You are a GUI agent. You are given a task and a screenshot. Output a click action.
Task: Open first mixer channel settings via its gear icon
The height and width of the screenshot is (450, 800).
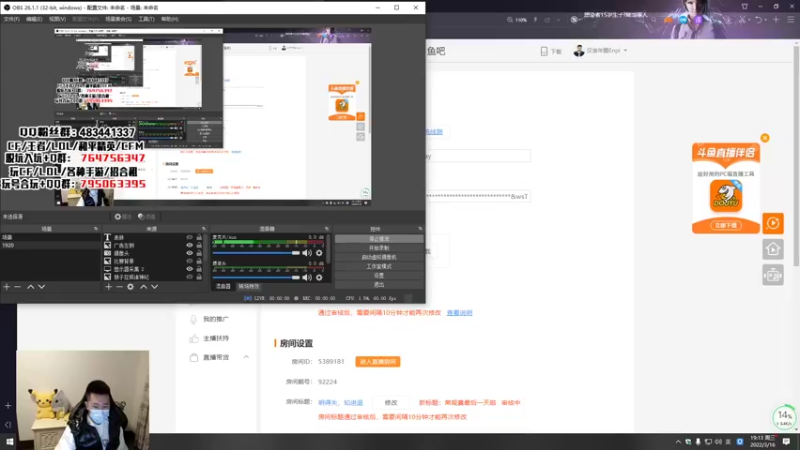pyautogui.click(x=319, y=253)
